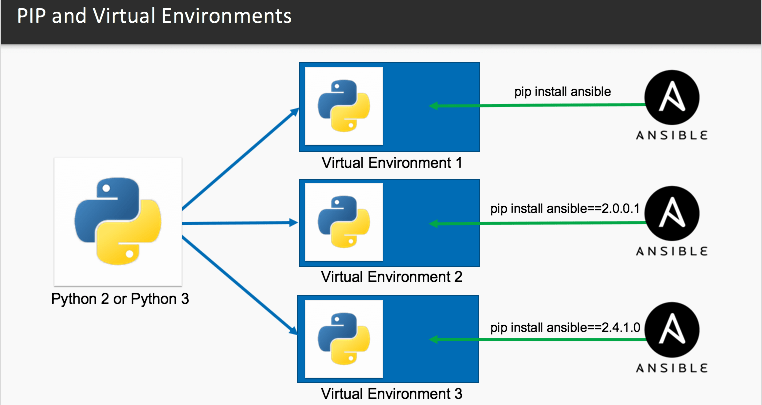Select the Python logo in Virtual Environment 1
The image size is (762, 405).
point(344,106)
